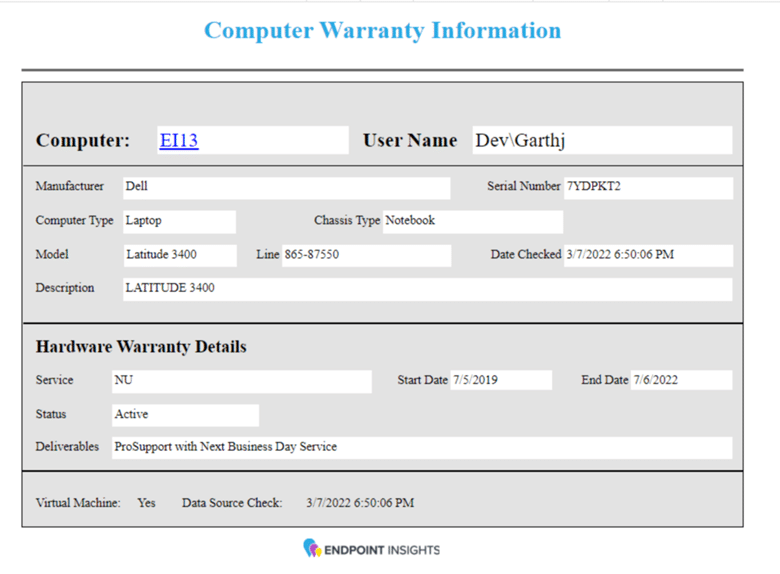Select the Computer Type field Laptop
The width and height of the screenshot is (780, 574).
179,221
